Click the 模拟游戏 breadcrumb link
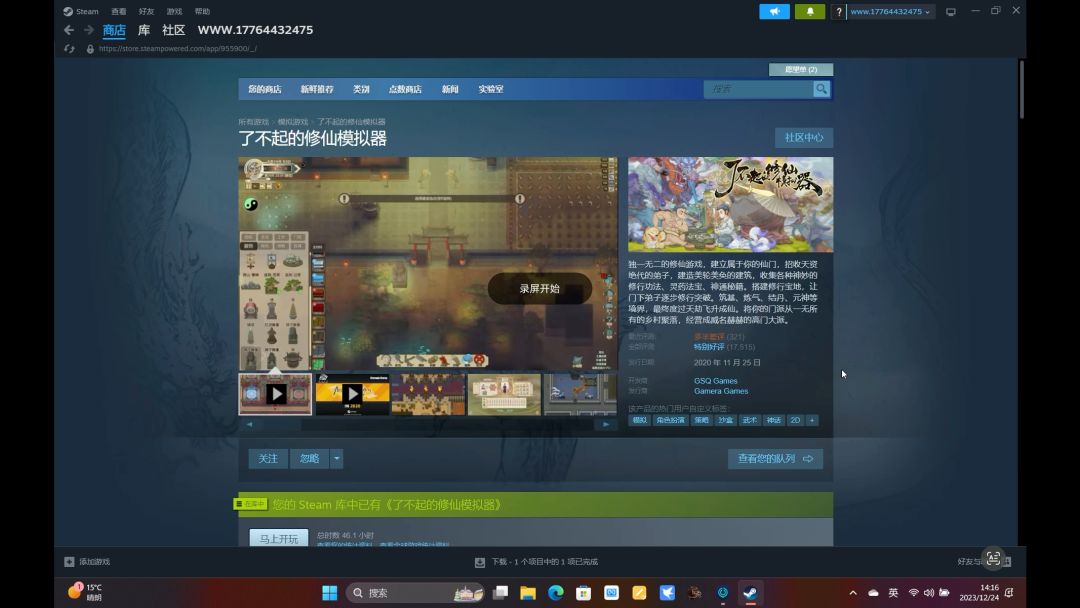The image size is (1080, 608). [x=293, y=122]
